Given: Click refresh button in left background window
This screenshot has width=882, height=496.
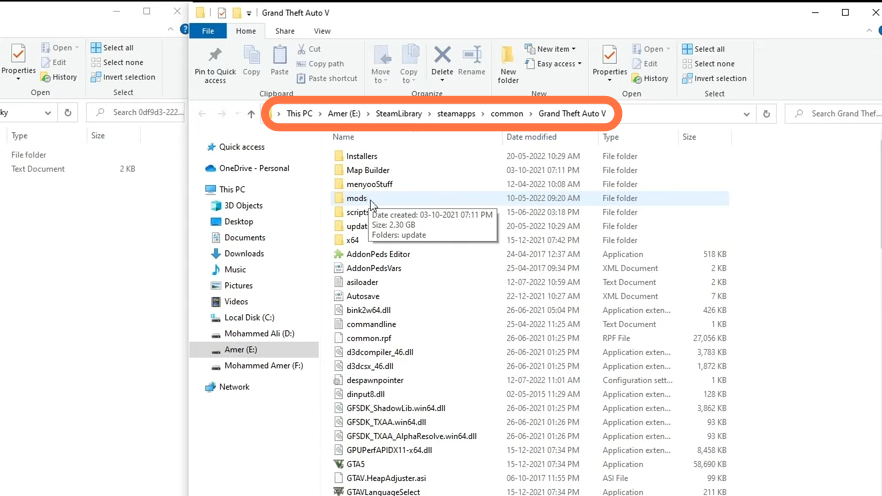Looking at the screenshot, I should tap(68, 112).
